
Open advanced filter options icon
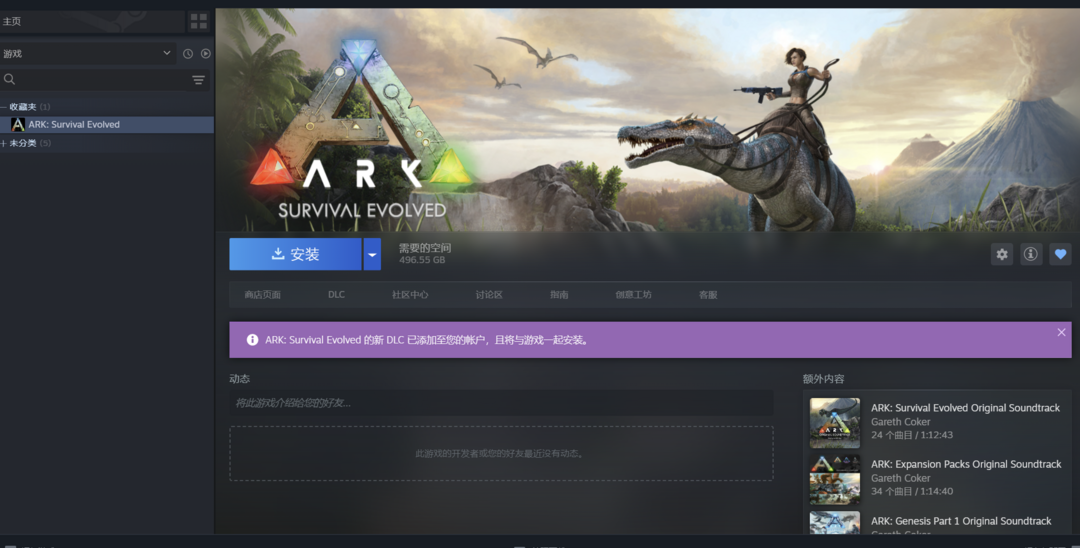coord(198,81)
